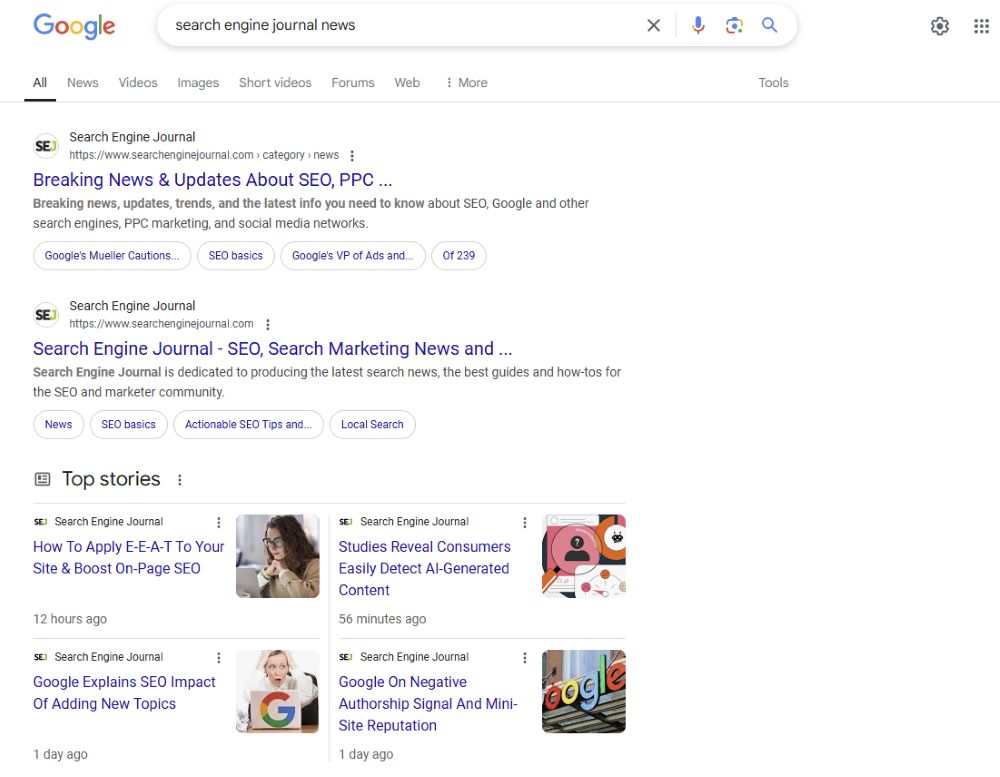Click the 12 hours ago timestamp
Screen dimensions: 1000x777
point(70,619)
